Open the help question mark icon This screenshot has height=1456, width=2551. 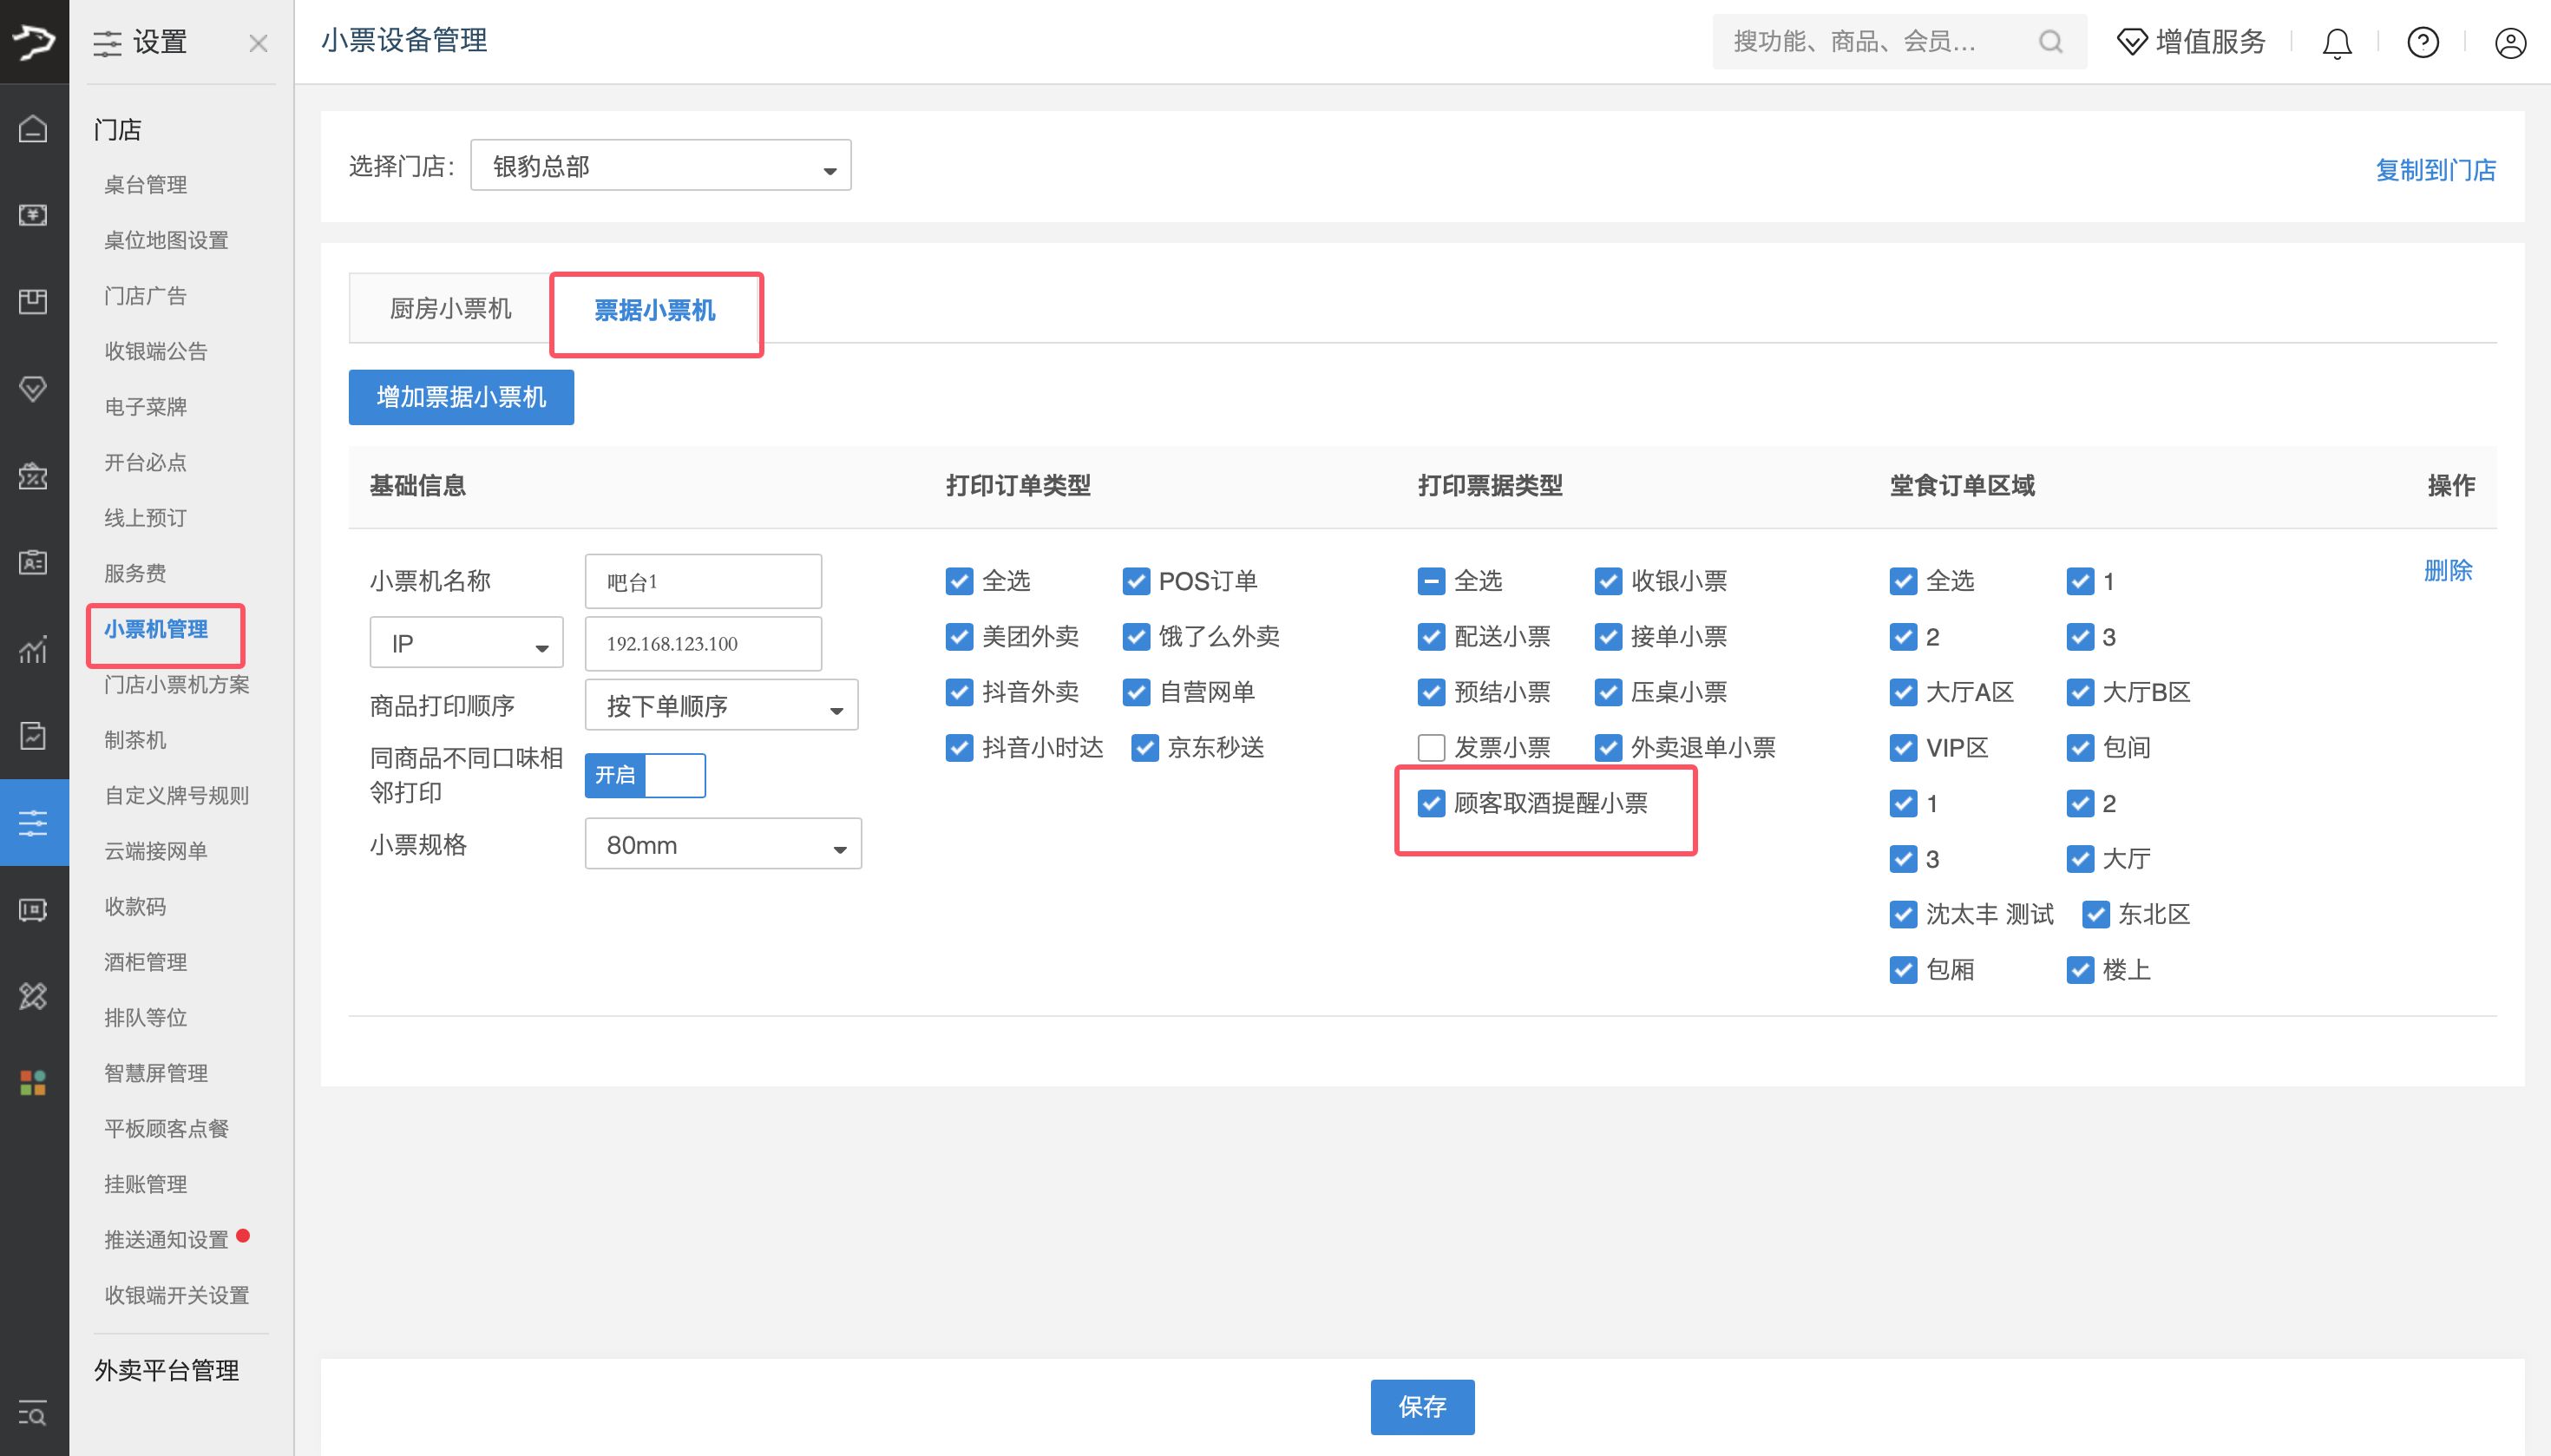coord(2422,43)
